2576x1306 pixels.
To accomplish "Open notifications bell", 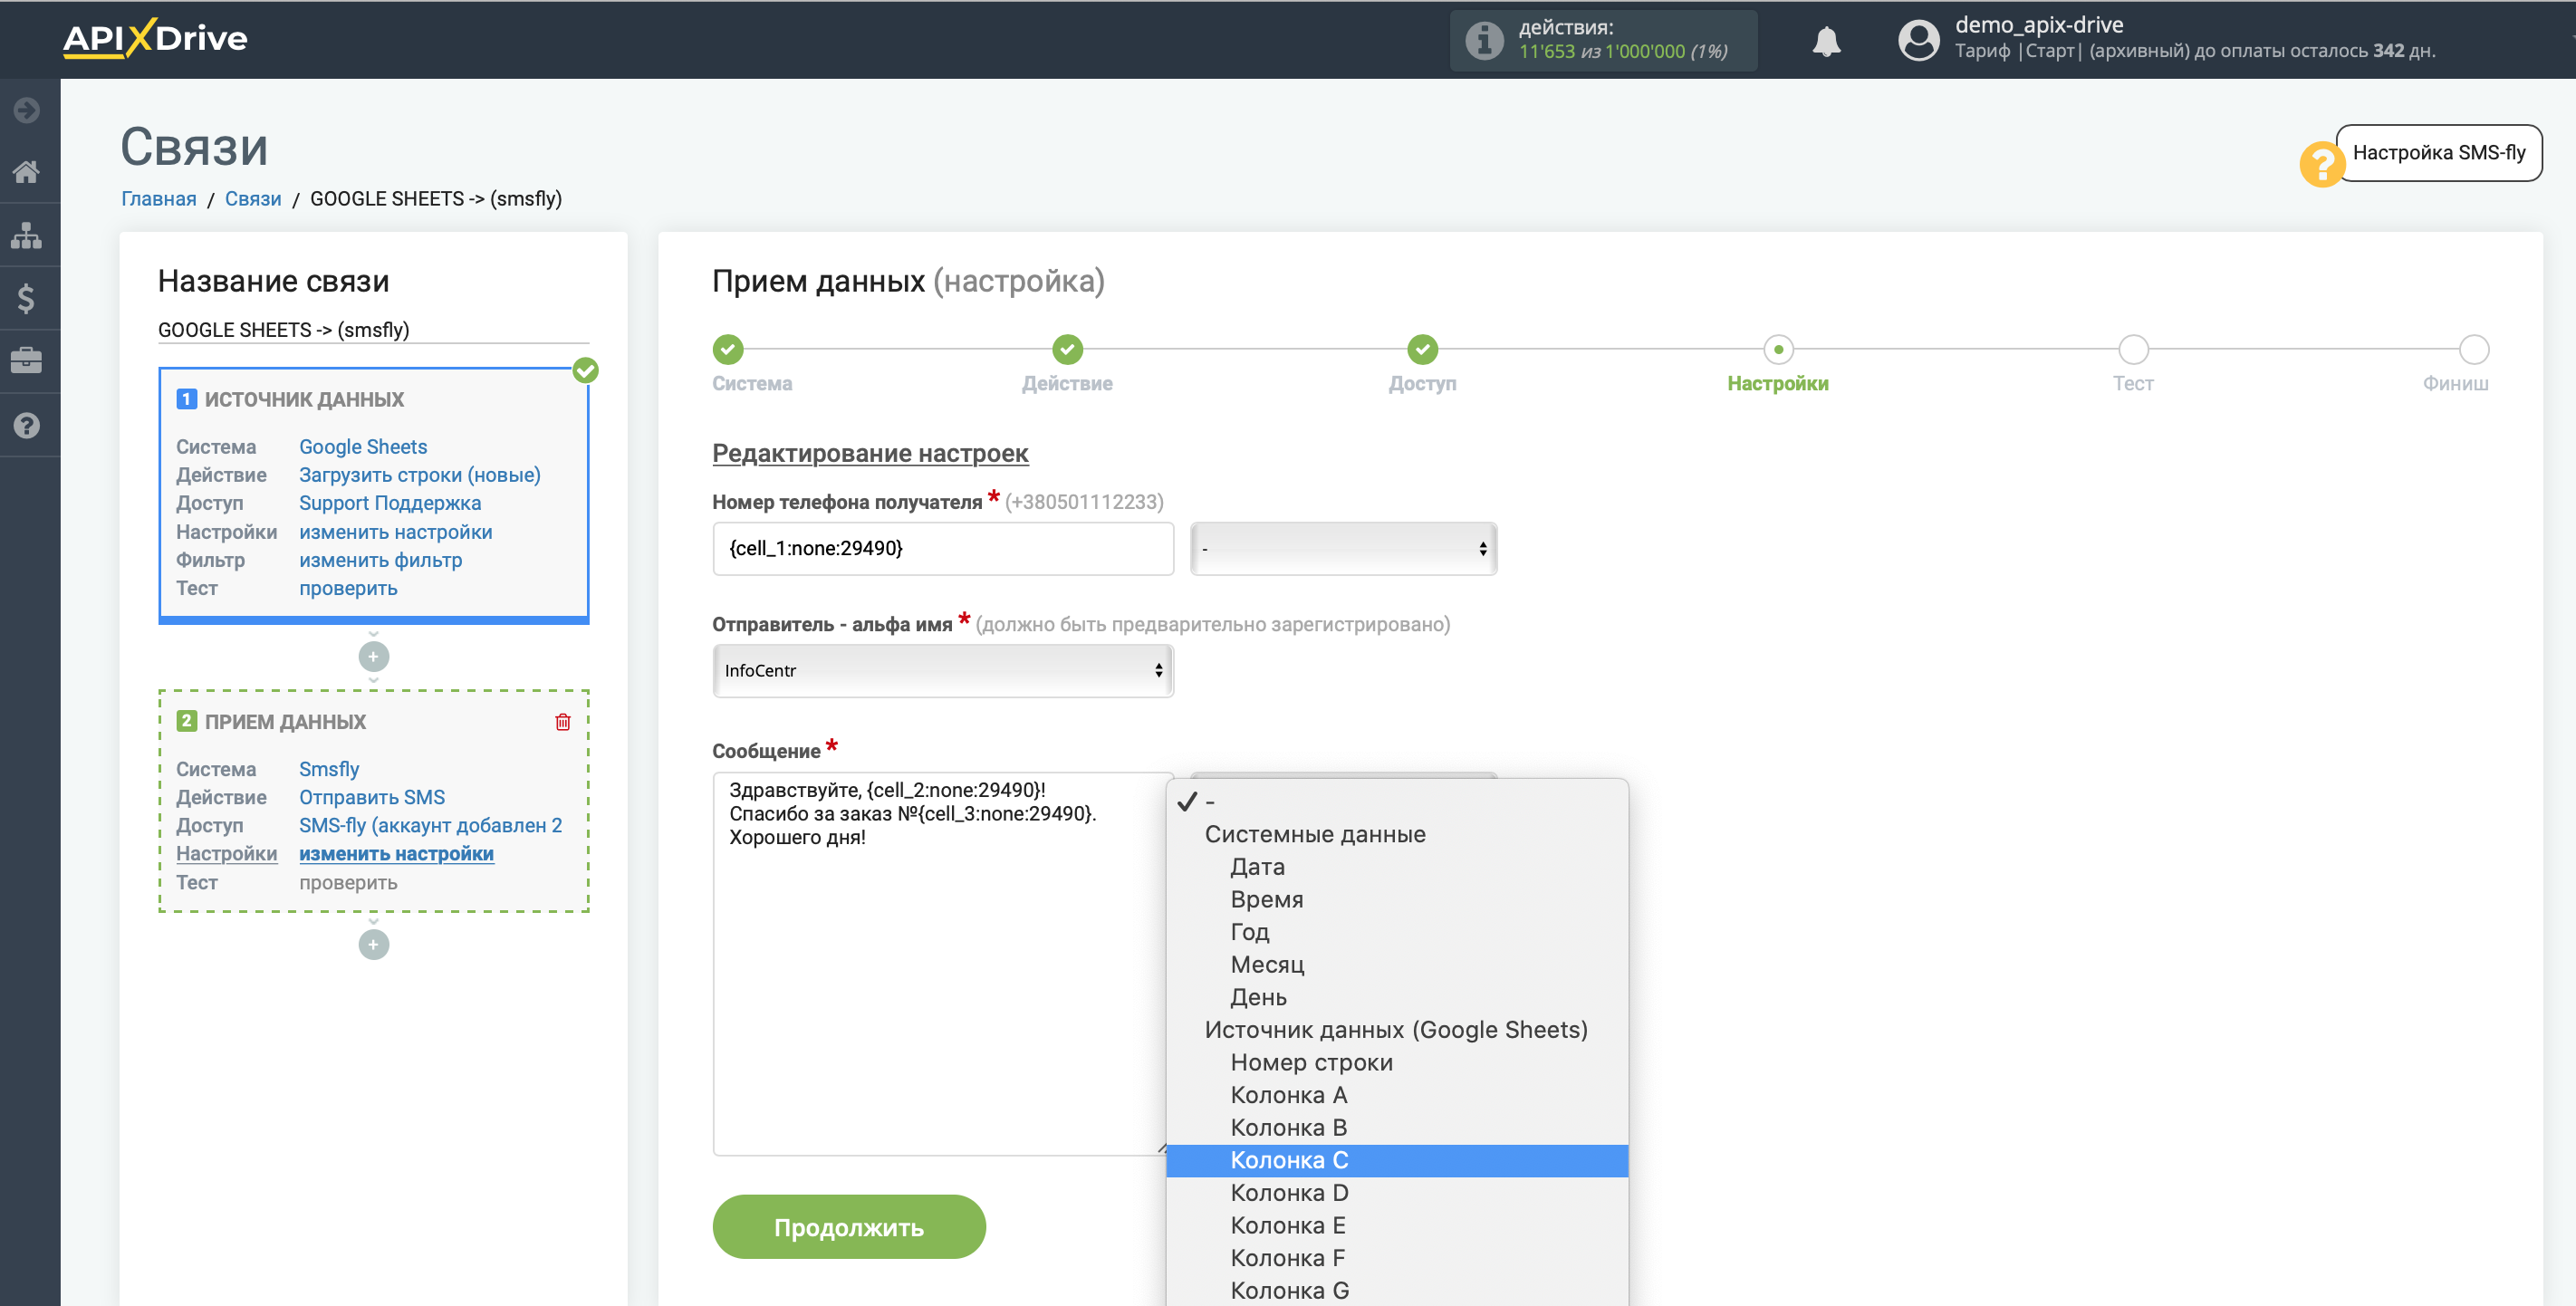I will [1826, 41].
